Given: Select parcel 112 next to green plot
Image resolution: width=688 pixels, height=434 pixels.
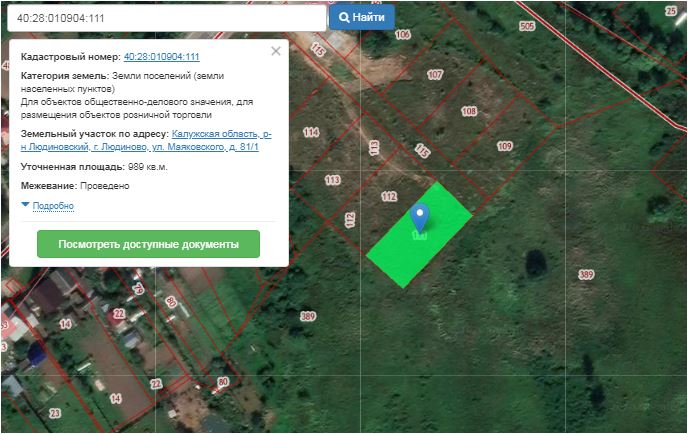Looking at the screenshot, I should coord(389,197).
